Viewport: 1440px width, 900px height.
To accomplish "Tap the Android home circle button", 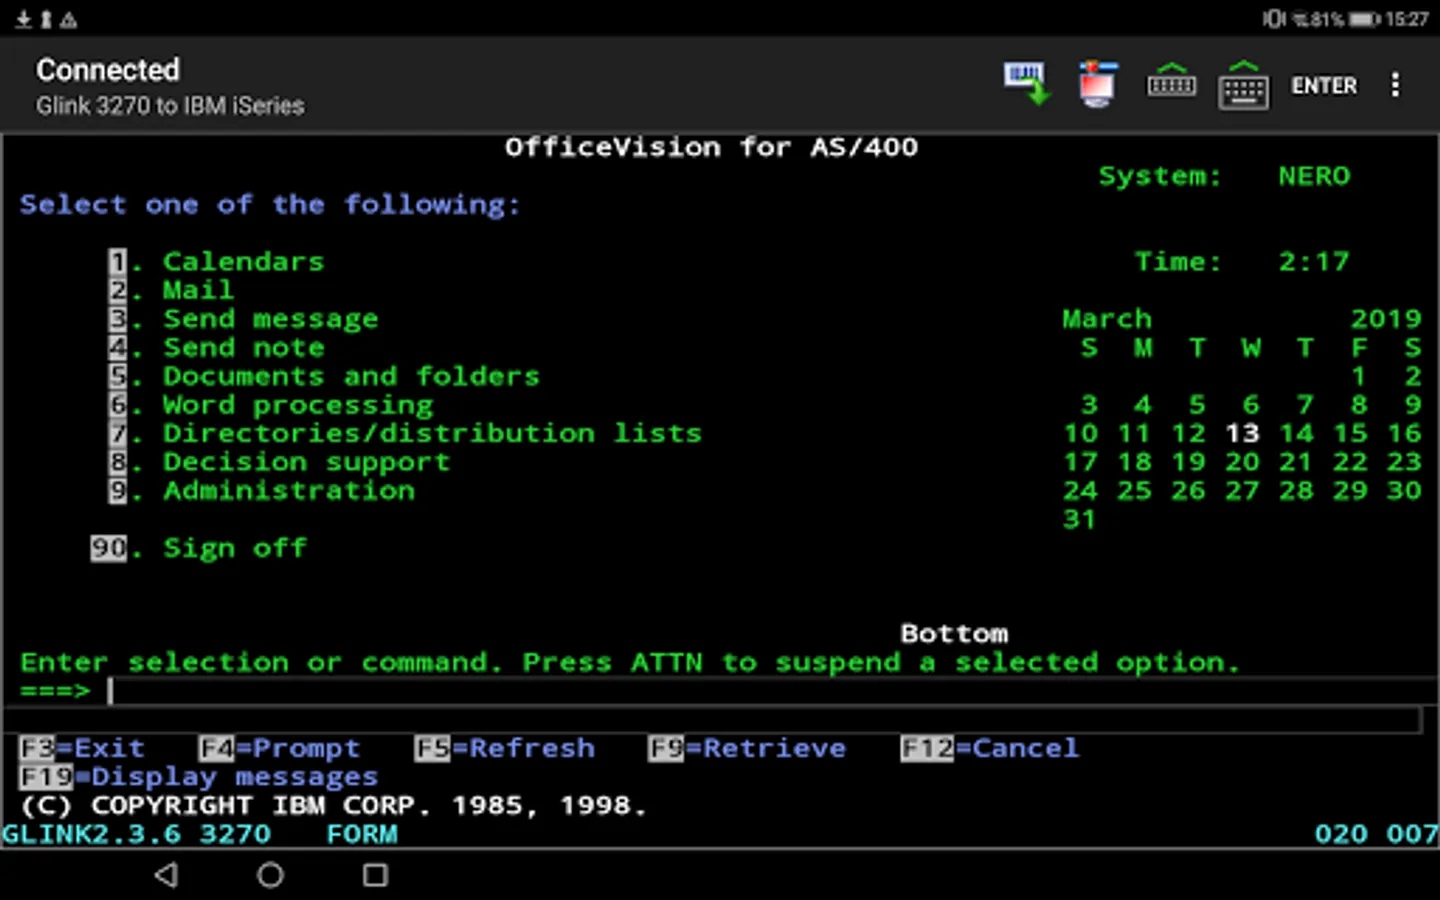I will (x=270, y=875).
